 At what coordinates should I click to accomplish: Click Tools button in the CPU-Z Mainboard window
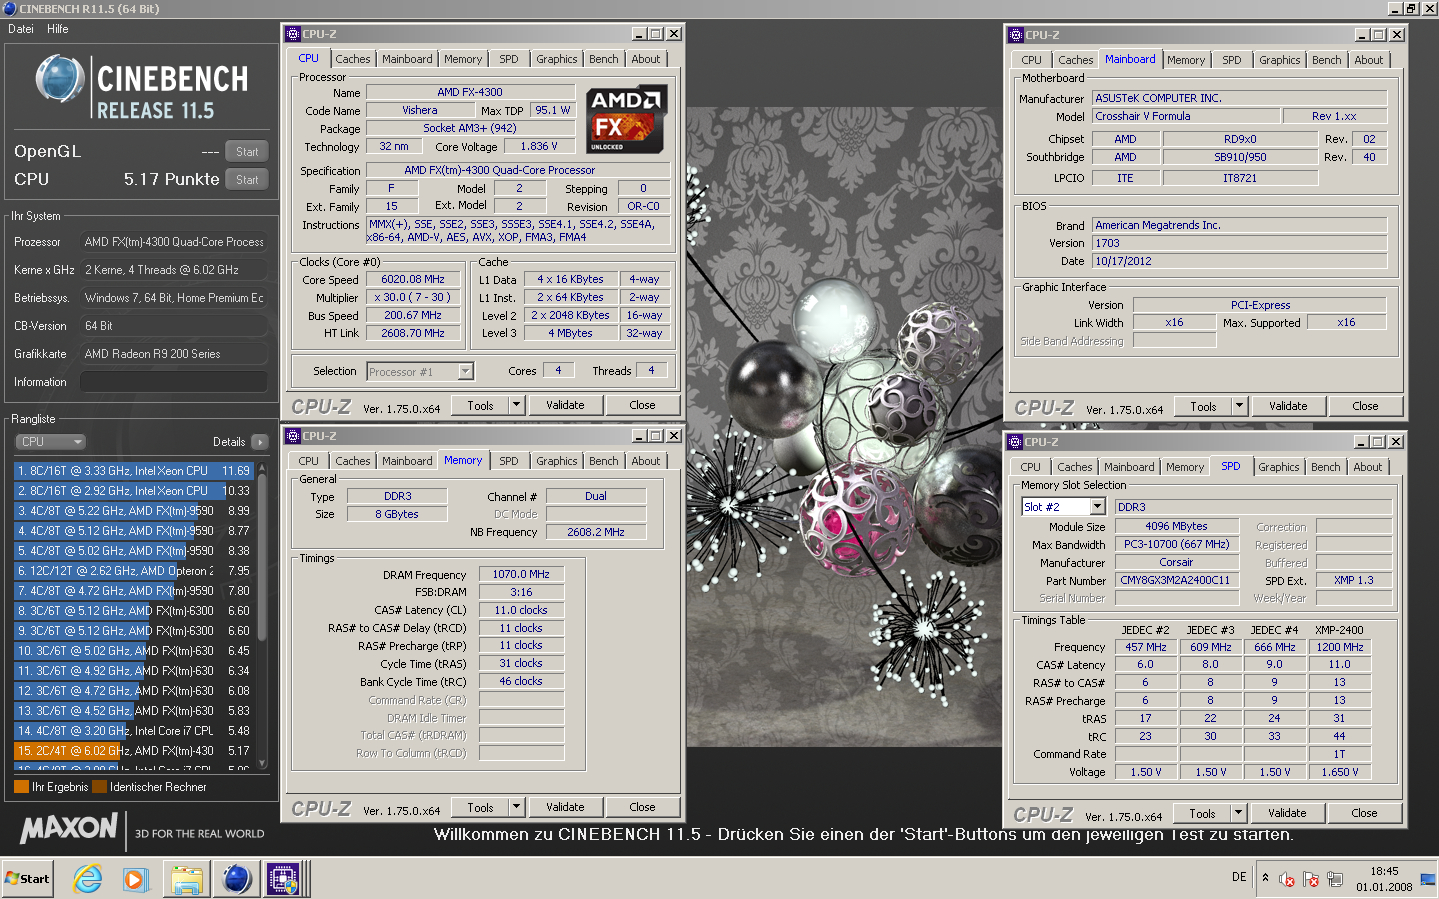[1203, 406]
